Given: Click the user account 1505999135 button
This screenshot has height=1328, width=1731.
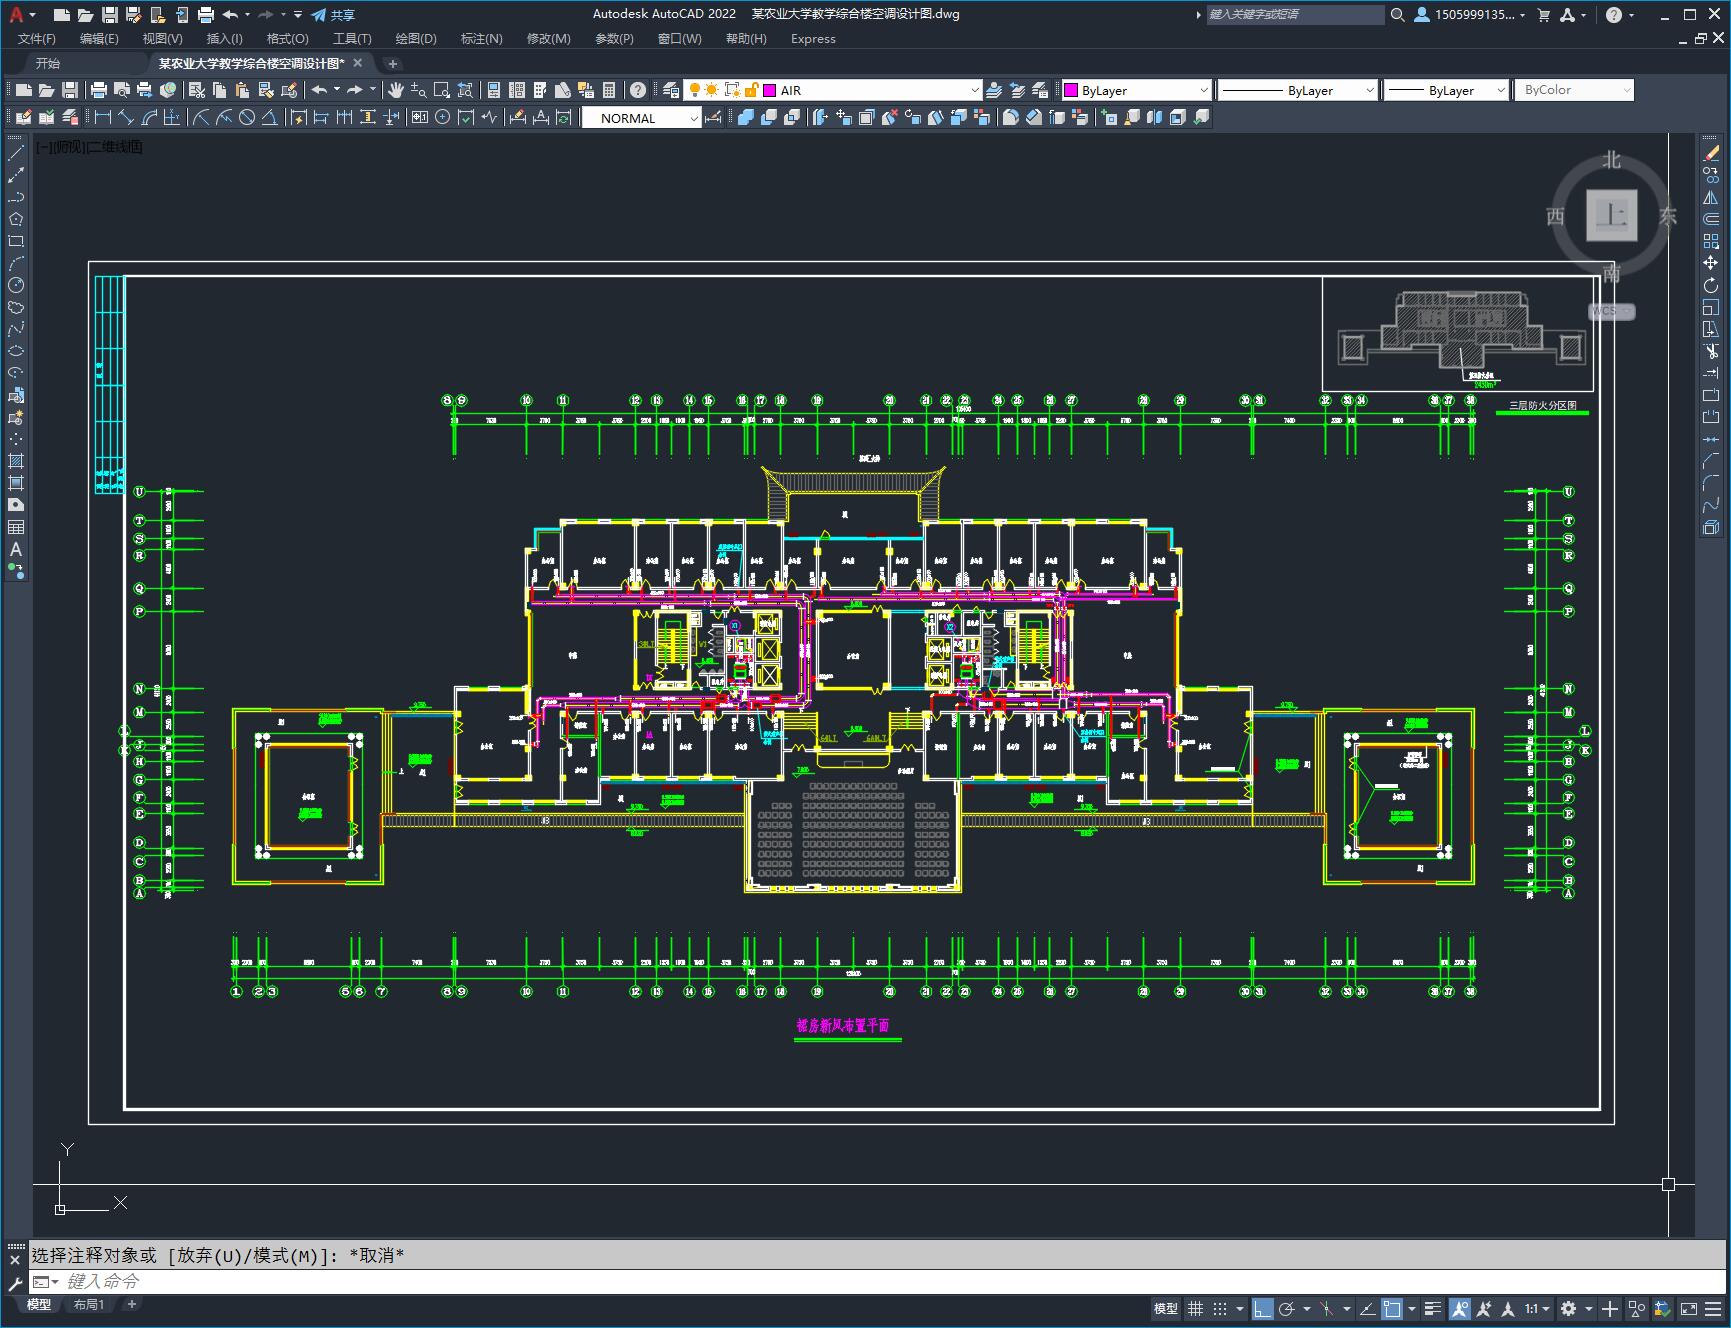Looking at the screenshot, I should point(1469,15).
